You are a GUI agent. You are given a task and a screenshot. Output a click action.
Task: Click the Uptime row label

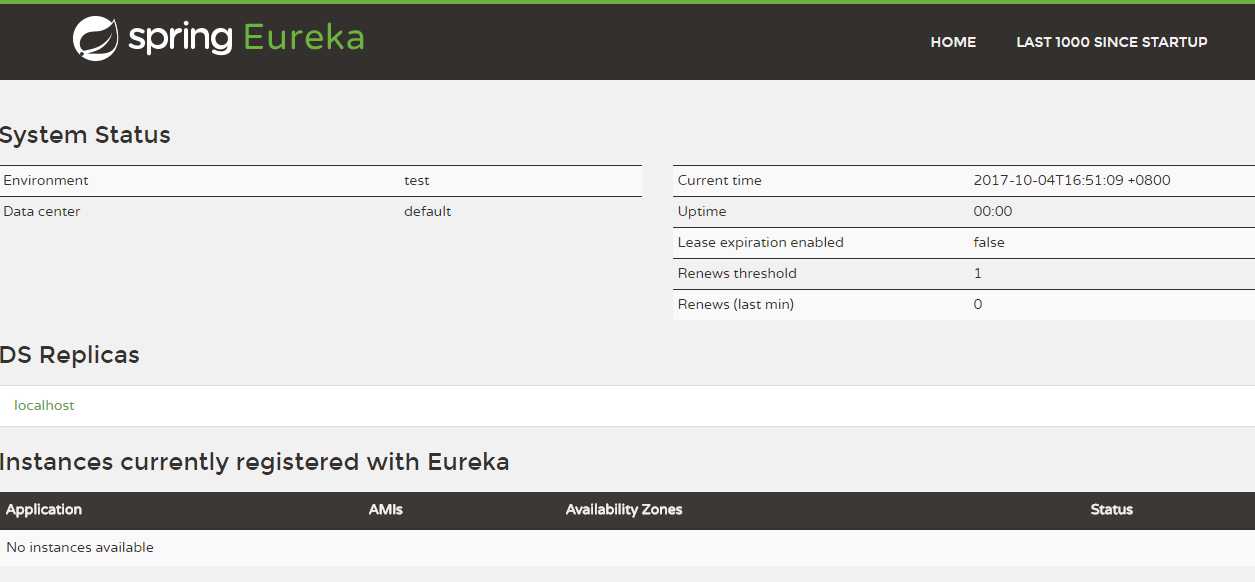tap(702, 212)
